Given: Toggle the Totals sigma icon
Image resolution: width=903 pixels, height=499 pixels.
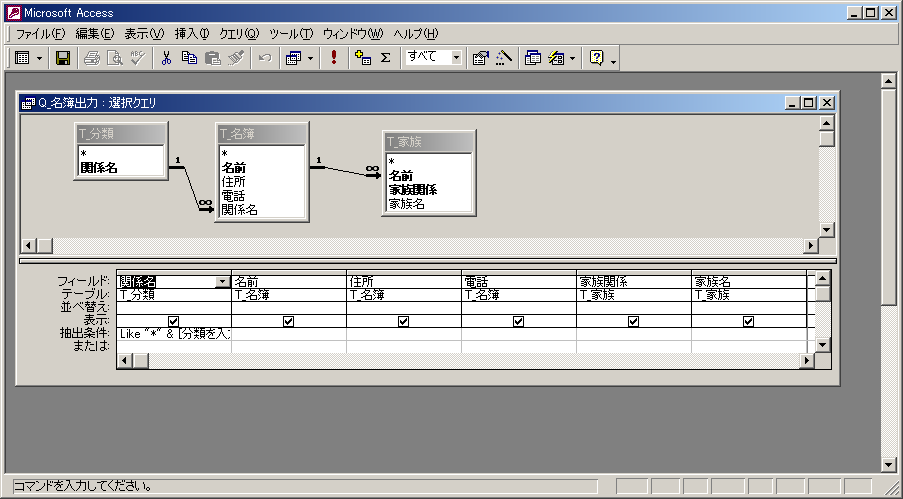Looking at the screenshot, I should pyautogui.click(x=386, y=58).
